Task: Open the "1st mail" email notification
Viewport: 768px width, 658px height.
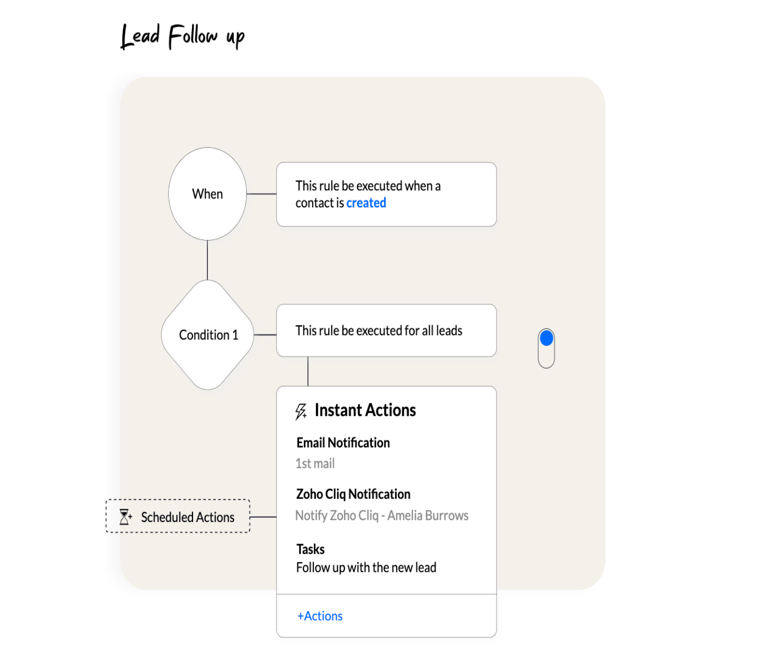Action: (x=315, y=464)
